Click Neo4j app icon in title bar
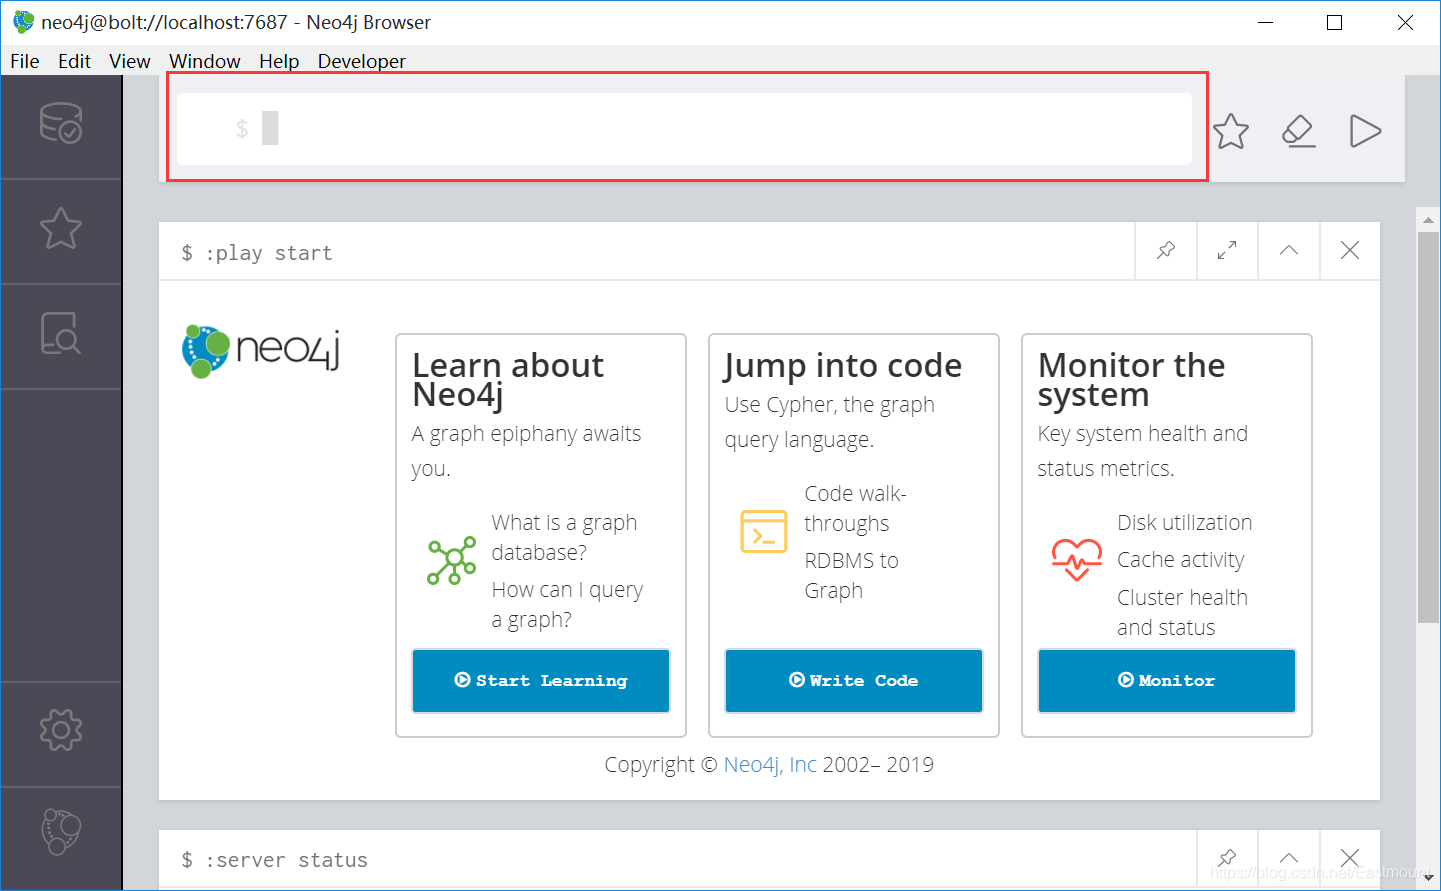 pos(23,22)
